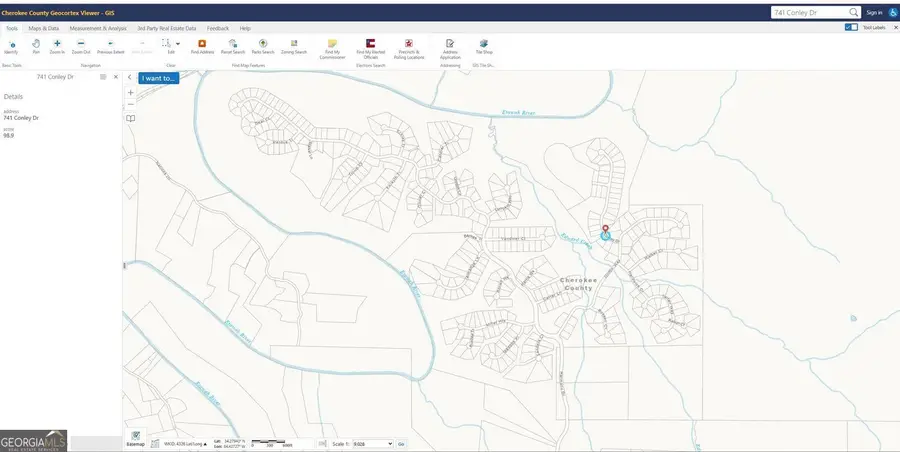900x452 pixels.
Task: Click the side panel resize handle
Action: (x=124, y=265)
